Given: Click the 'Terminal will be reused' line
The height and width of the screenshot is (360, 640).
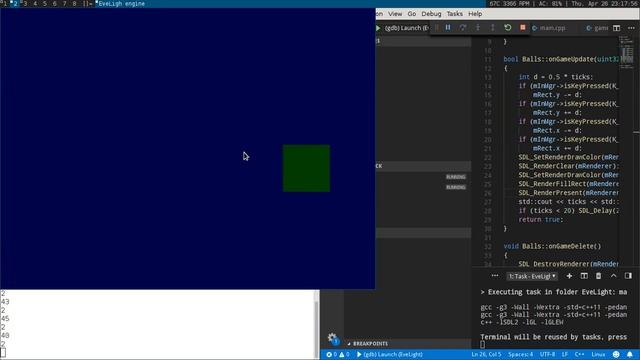Looking at the screenshot, I should pyautogui.click(x=553, y=337).
